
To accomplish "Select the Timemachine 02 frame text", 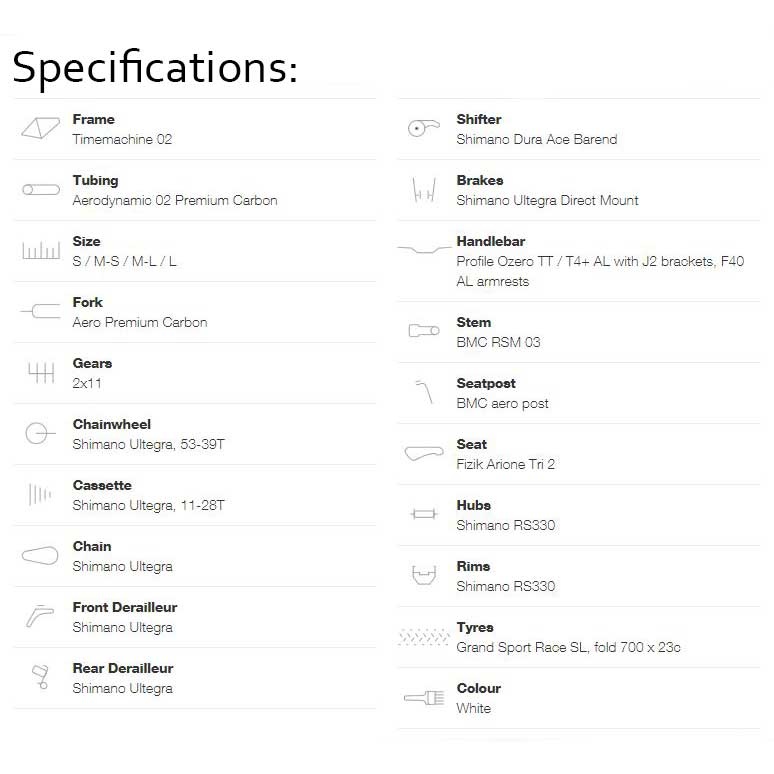I will click(x=122, y=139).
